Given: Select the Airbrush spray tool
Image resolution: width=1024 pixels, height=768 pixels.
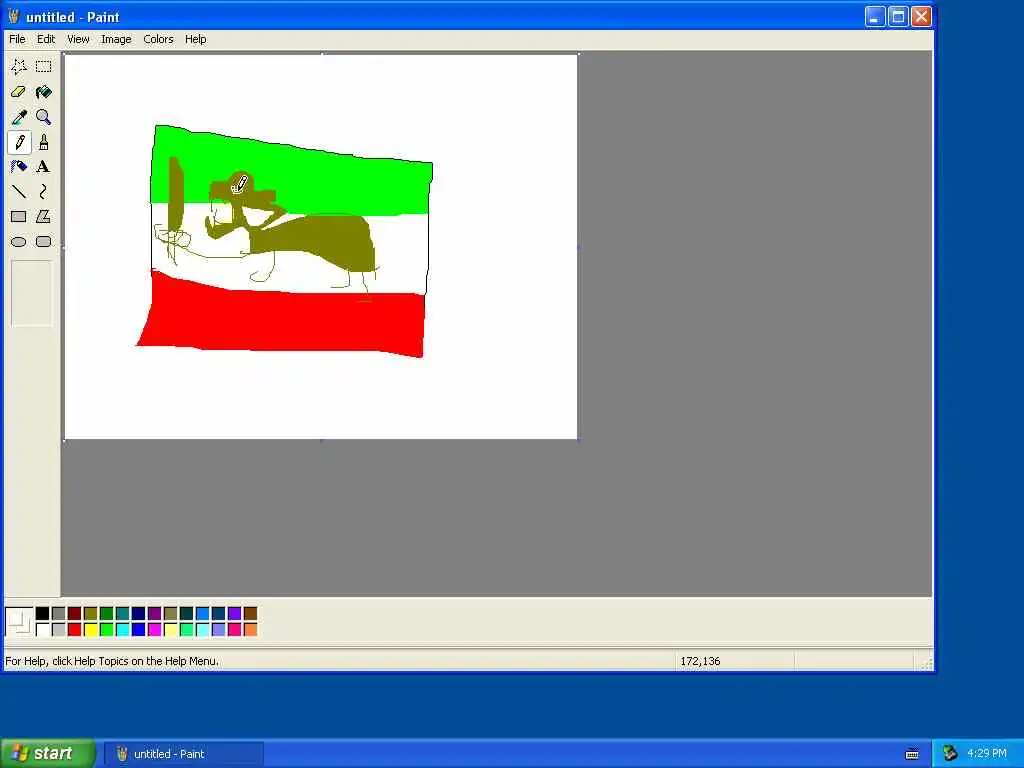Looking at the screenshot, I should pyautogui.click(x=19, y=167).
